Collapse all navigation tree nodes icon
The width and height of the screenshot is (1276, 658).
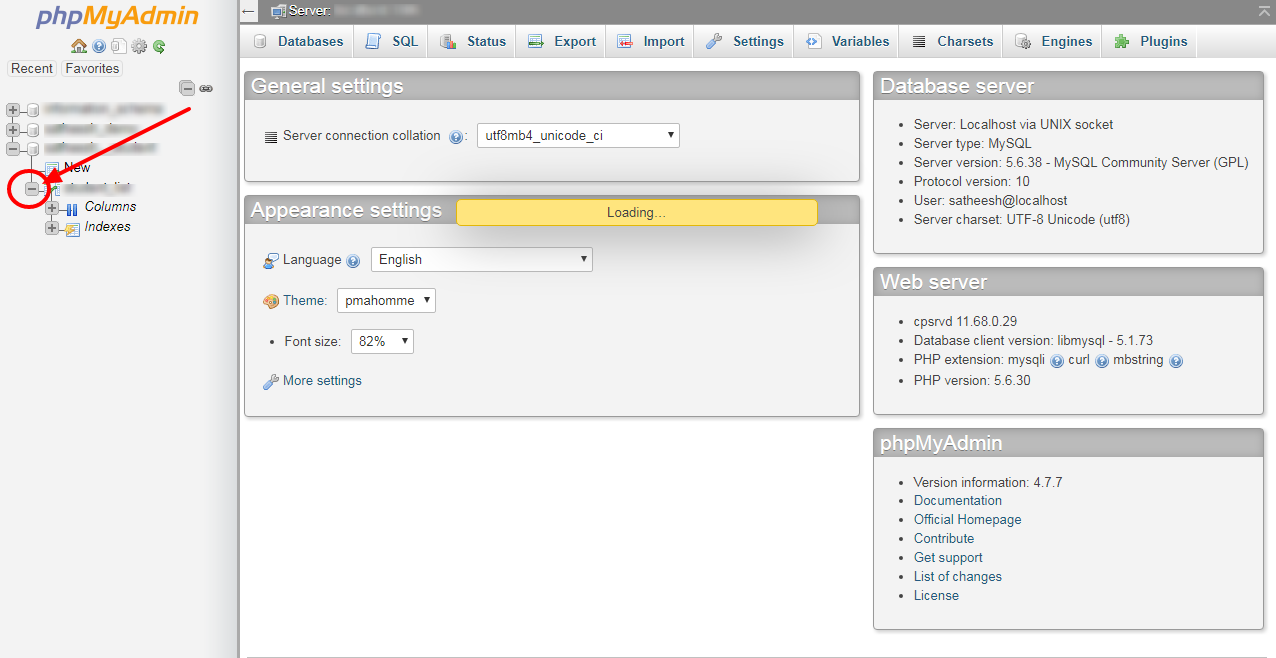point(187,88)
